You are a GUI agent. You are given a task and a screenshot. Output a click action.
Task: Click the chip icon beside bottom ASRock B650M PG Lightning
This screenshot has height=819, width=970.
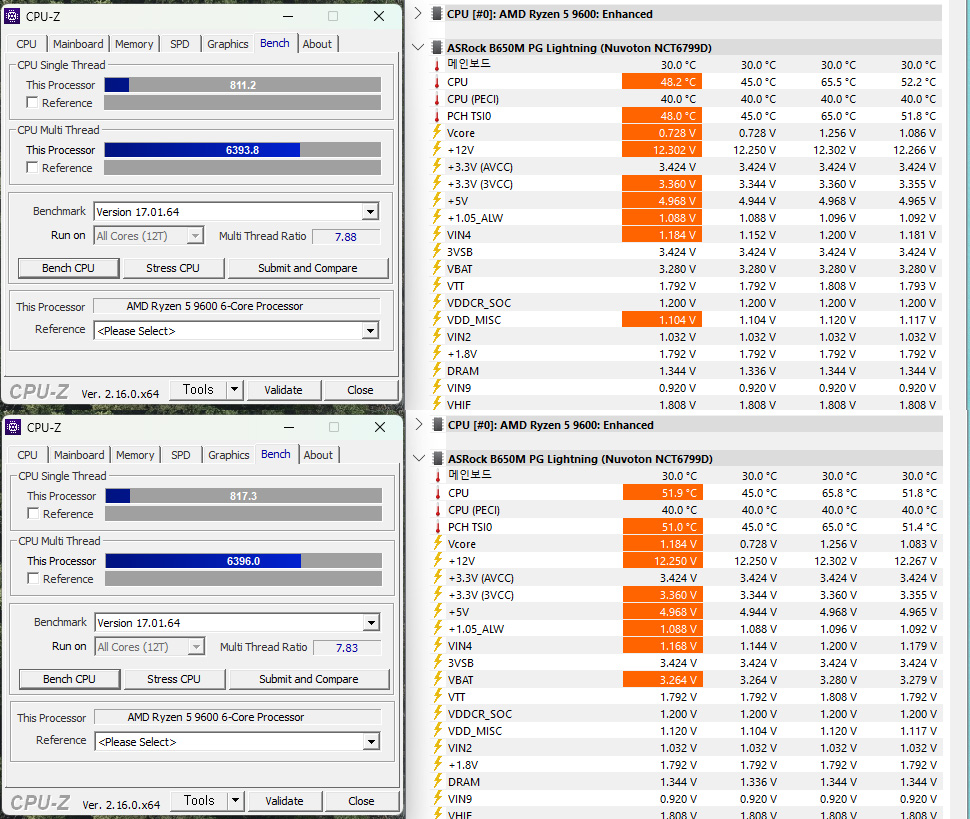(438, 458)
